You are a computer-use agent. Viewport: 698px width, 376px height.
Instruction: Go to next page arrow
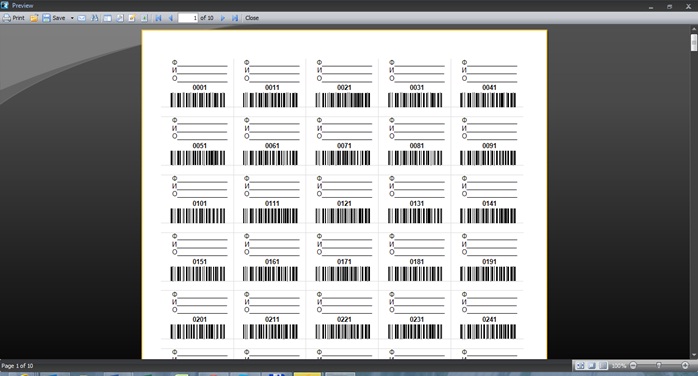coord(223,18)
